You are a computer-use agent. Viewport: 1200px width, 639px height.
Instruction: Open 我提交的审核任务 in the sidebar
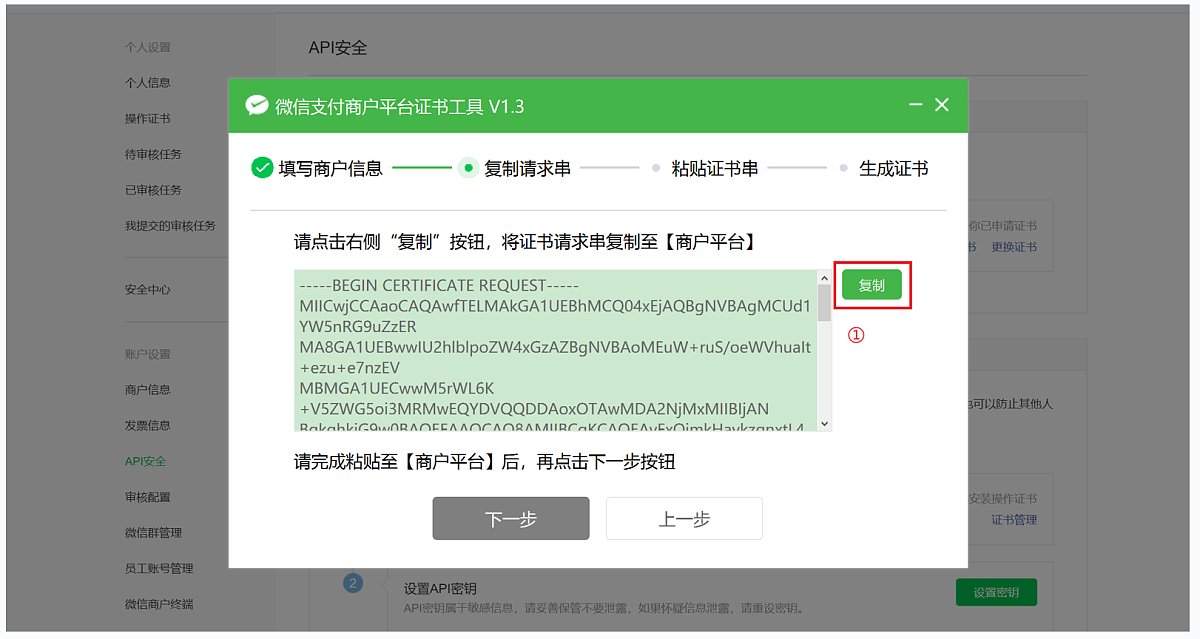click(x=170, y=226)
